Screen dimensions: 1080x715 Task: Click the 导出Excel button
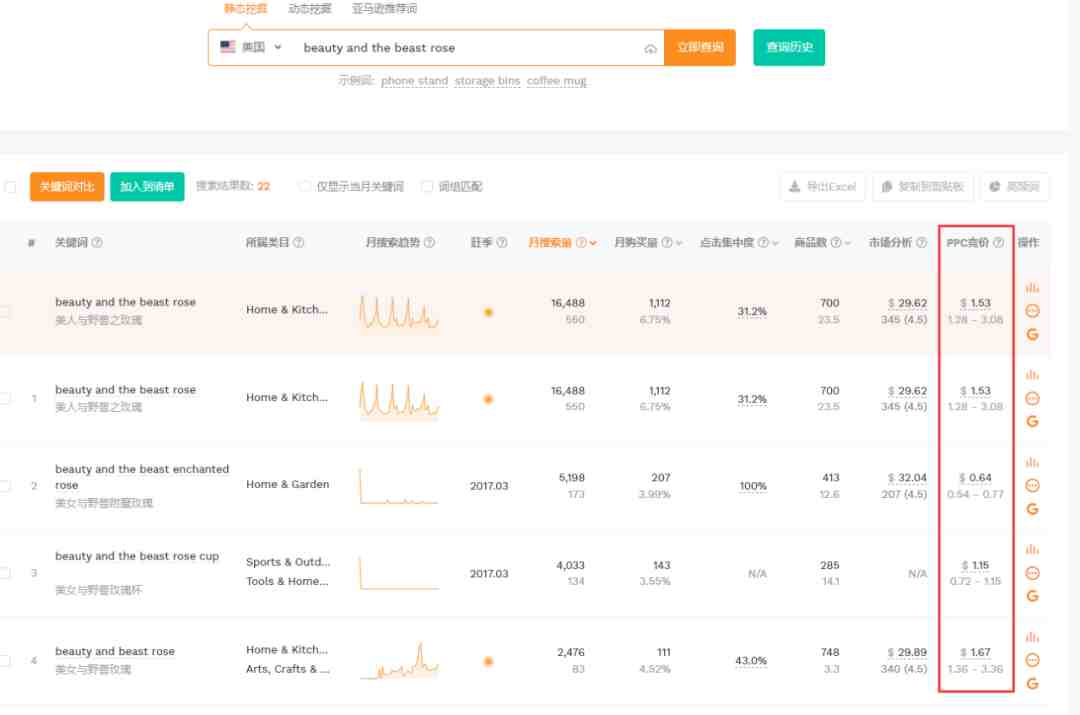pos(822,187)
